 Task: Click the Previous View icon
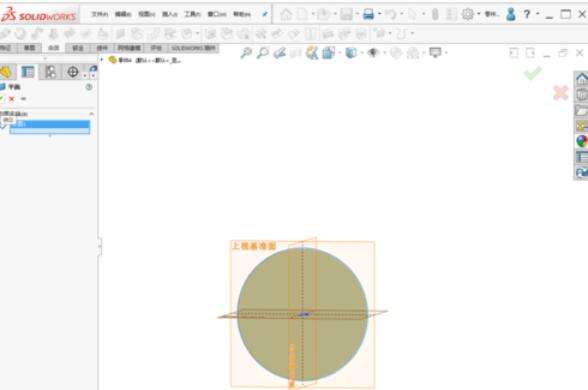[x=279, y=53]
